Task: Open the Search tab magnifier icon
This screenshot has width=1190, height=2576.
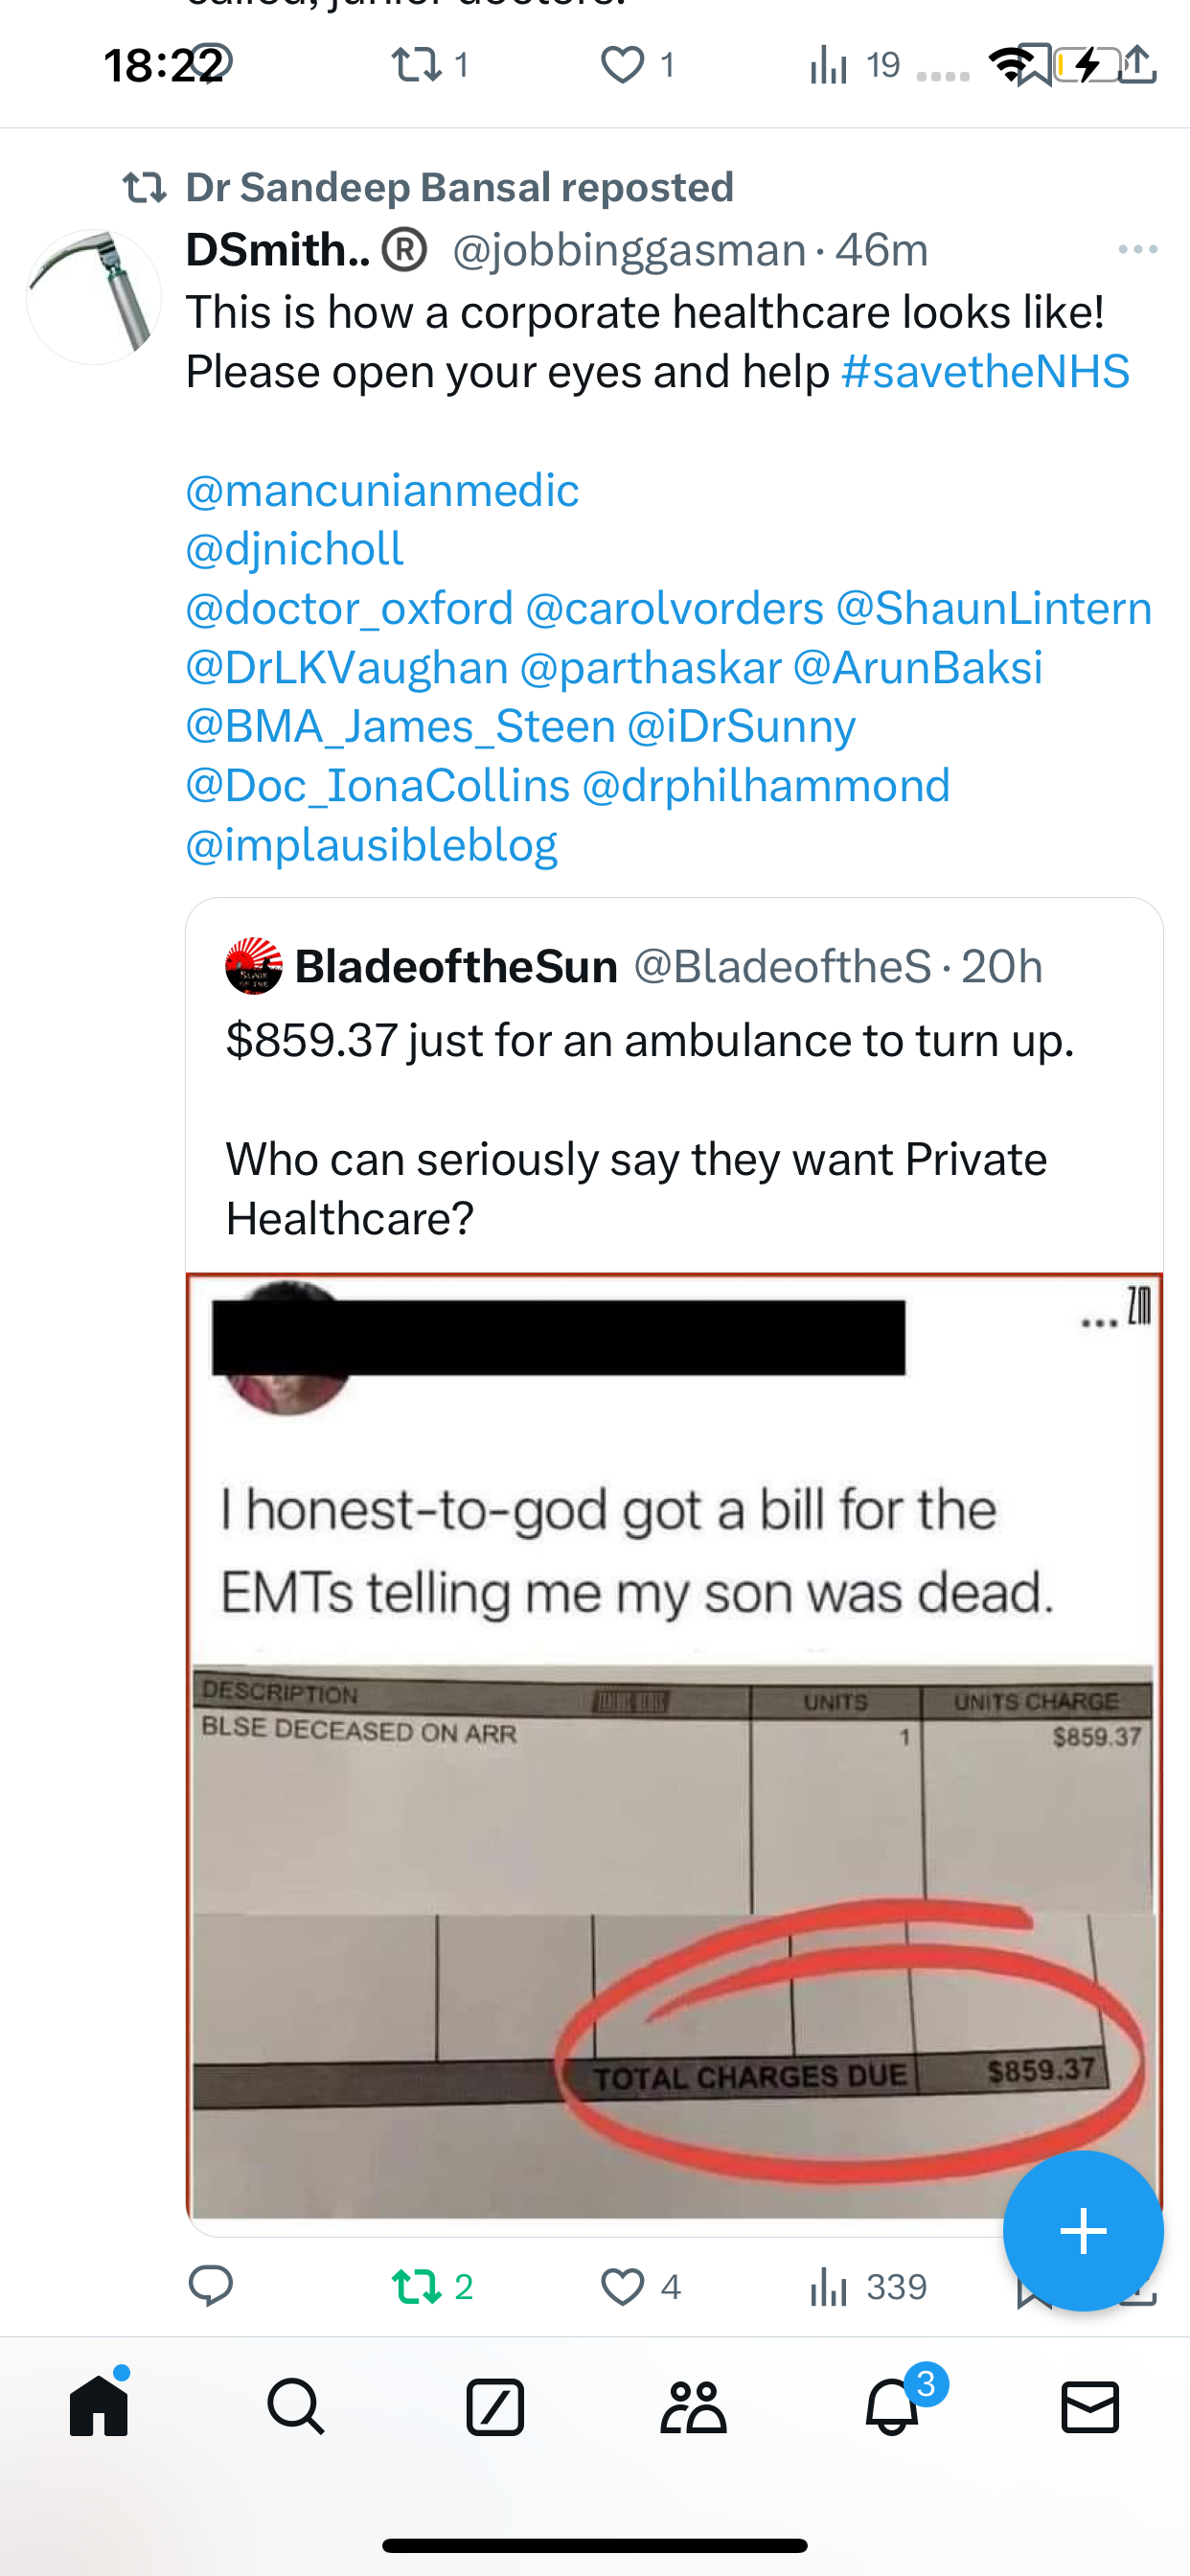Action: pos(296,2406)
